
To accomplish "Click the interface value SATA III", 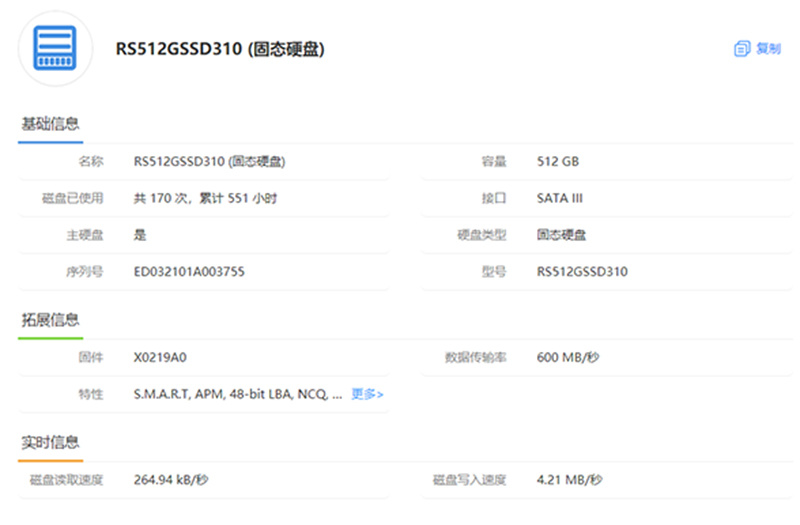I will 559,198.
